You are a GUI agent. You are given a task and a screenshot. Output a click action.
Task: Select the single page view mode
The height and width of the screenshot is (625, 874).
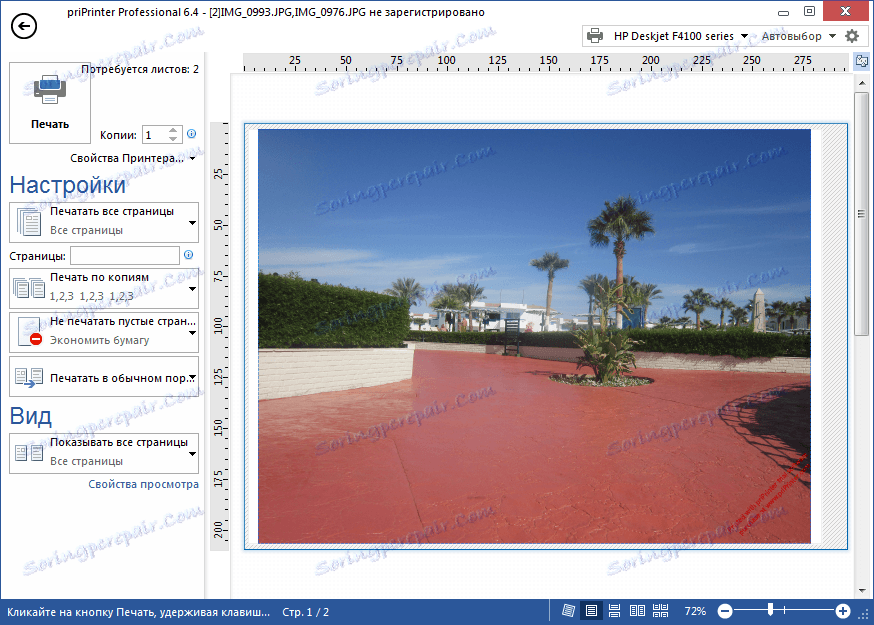pos(591,611)
